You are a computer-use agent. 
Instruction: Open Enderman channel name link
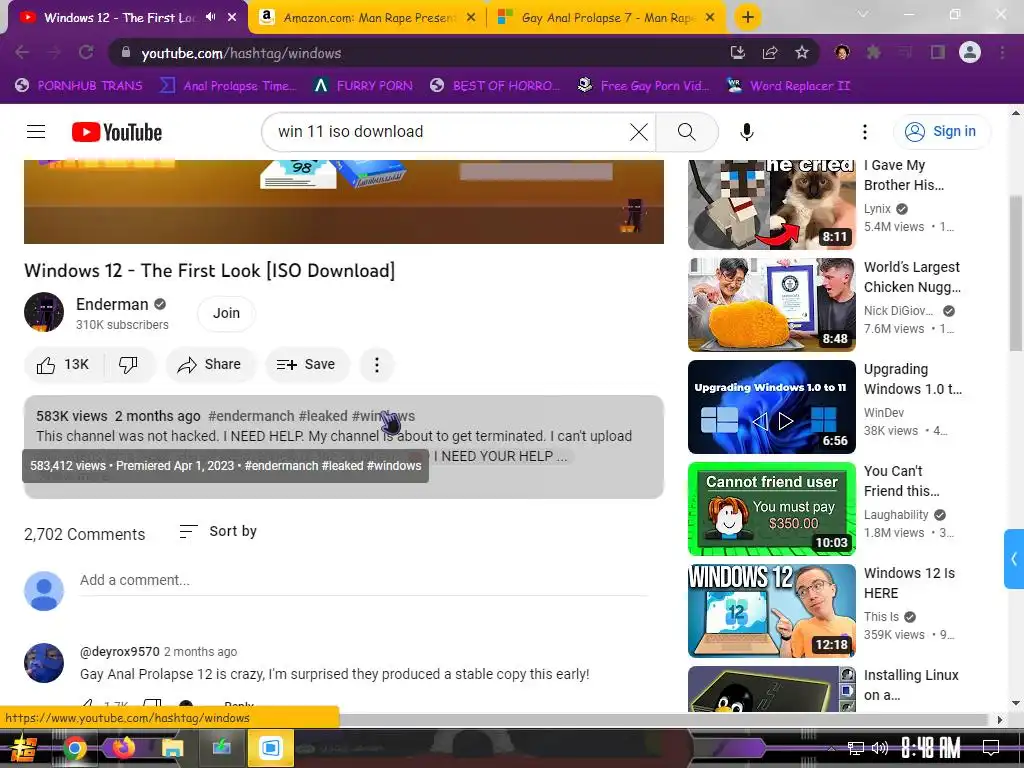pyautogui.click(x=112, y=304)
